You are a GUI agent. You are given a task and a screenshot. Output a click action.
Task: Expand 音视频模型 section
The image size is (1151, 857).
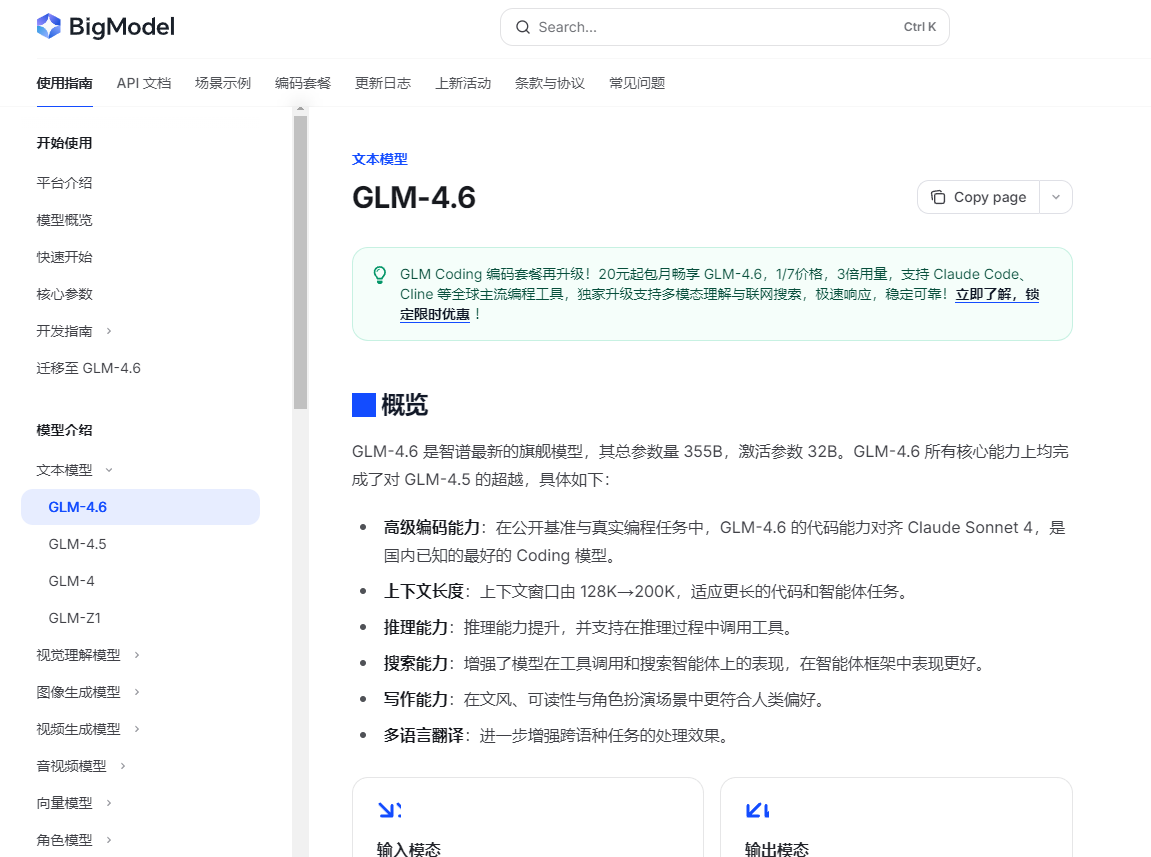click(x=123, y=766)
